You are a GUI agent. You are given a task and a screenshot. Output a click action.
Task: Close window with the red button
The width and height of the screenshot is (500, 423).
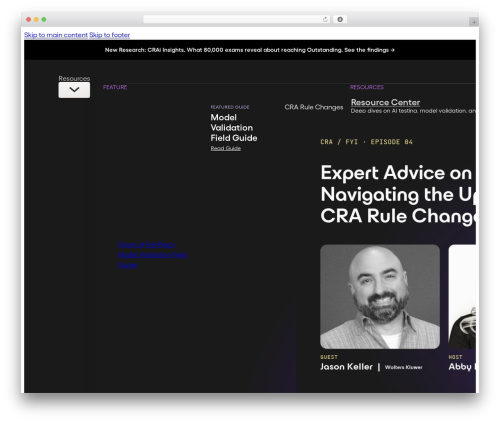click(29, 19)
